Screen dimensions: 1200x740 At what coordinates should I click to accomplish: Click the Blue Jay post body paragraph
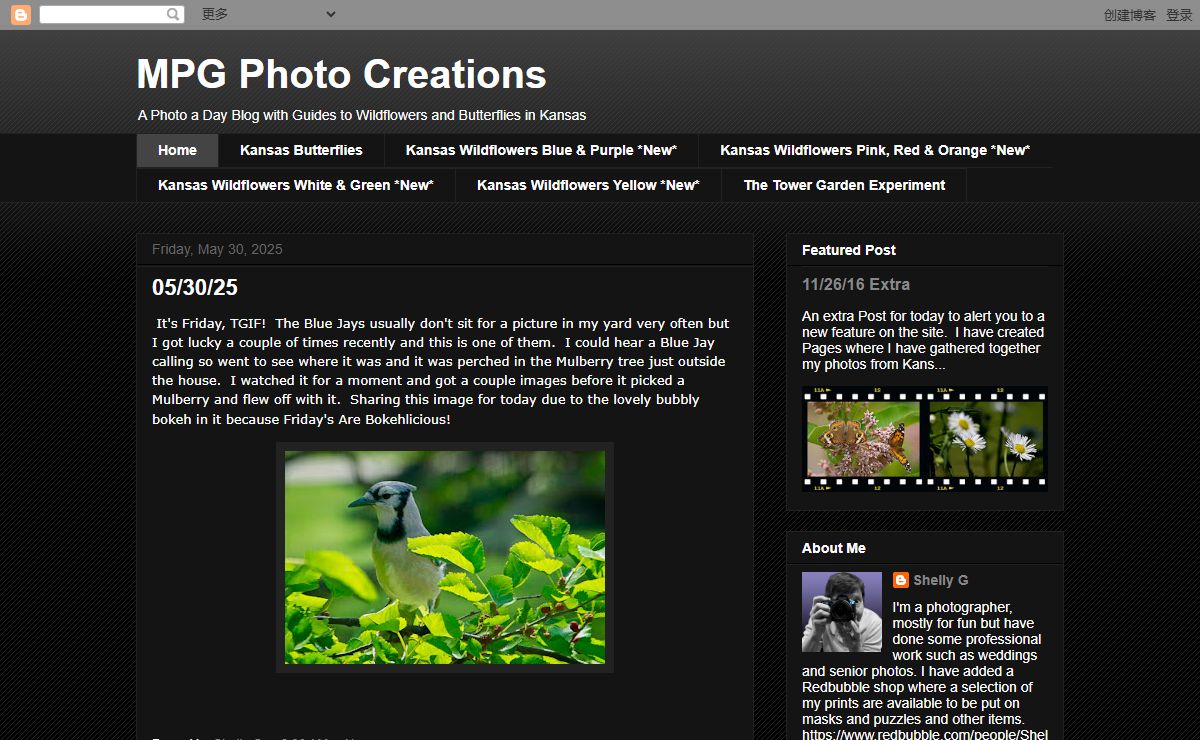(441, 371)
